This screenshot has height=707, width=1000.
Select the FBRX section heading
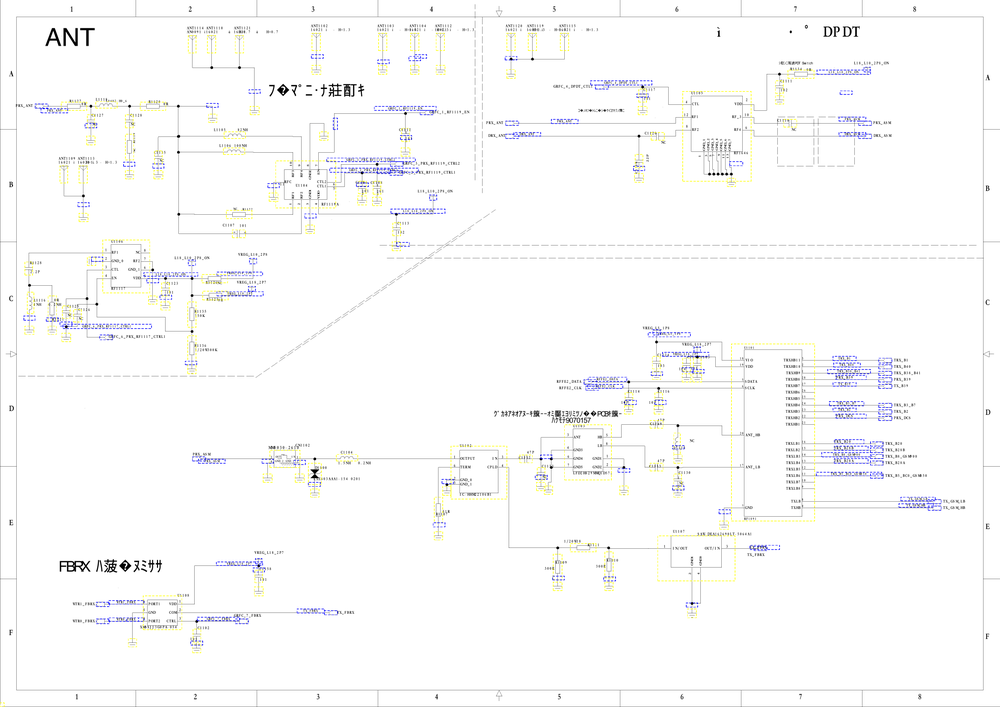pos(111,565)
